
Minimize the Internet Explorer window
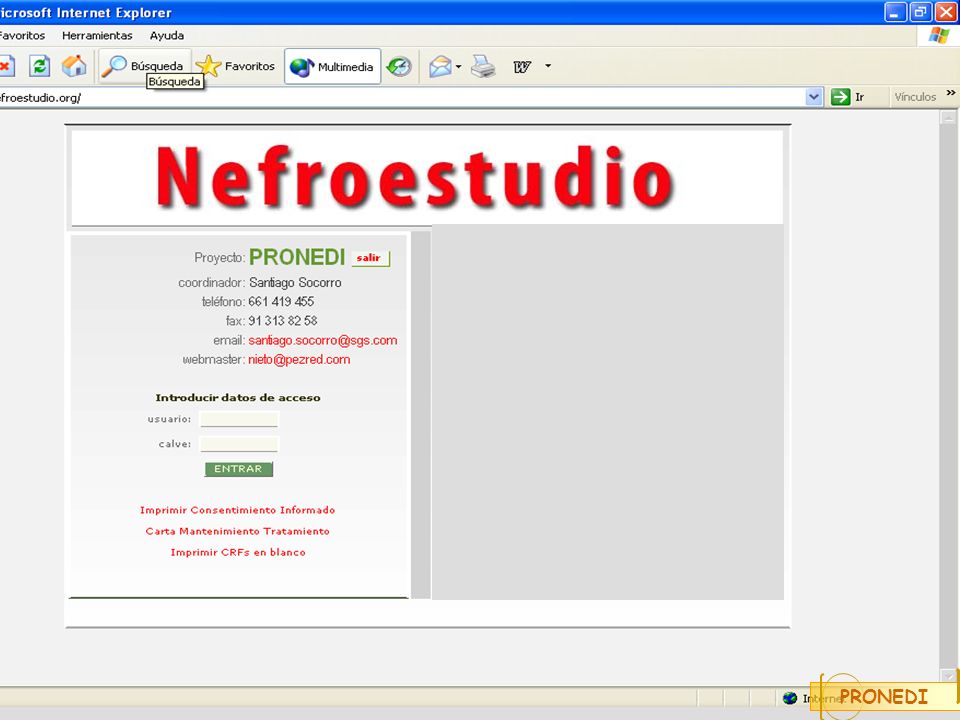pos(895,12)
